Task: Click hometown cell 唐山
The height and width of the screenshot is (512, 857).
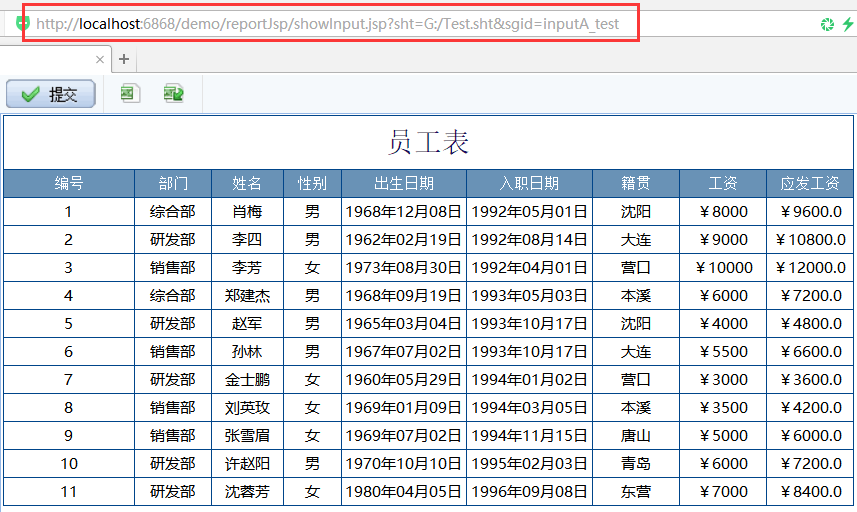Action: pyautogui.click(x=636, y=436)
